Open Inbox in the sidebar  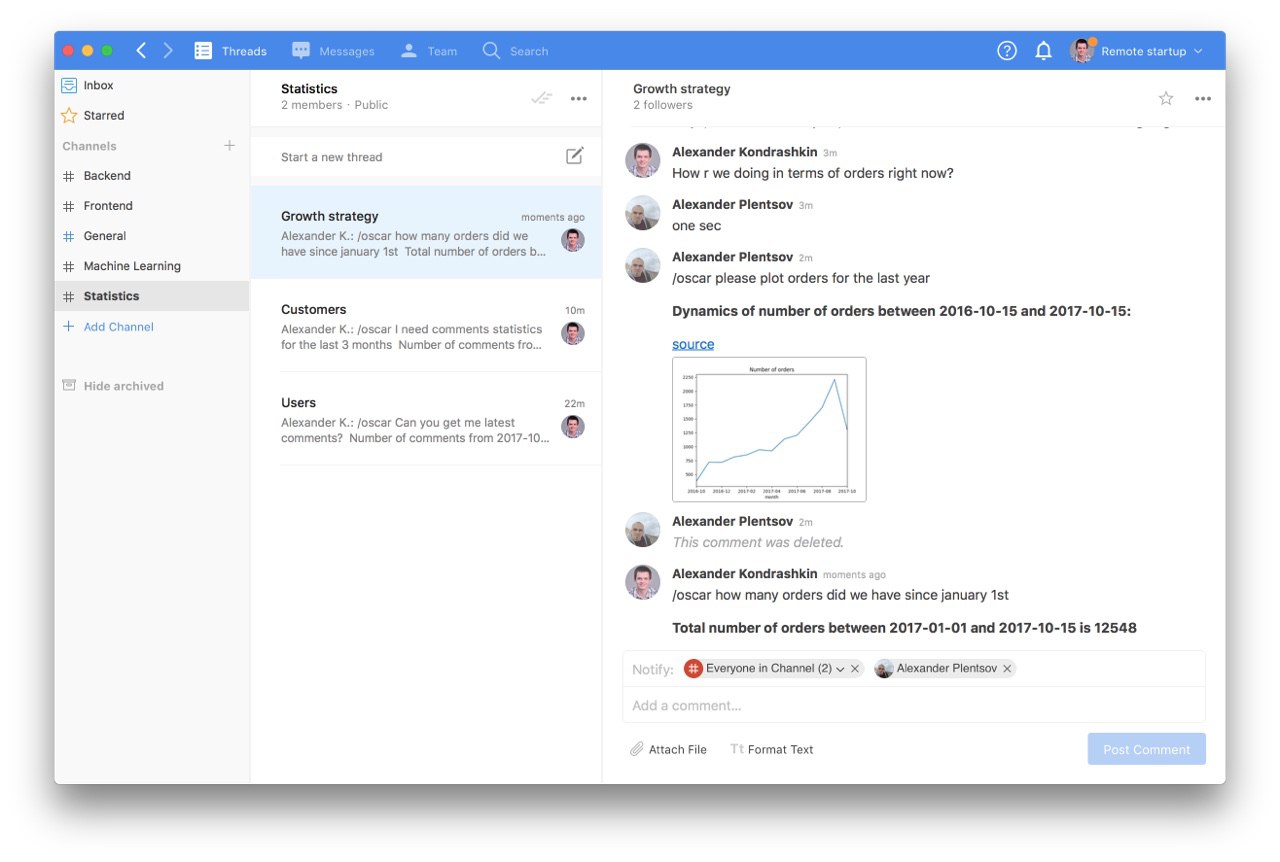point(151,85)
